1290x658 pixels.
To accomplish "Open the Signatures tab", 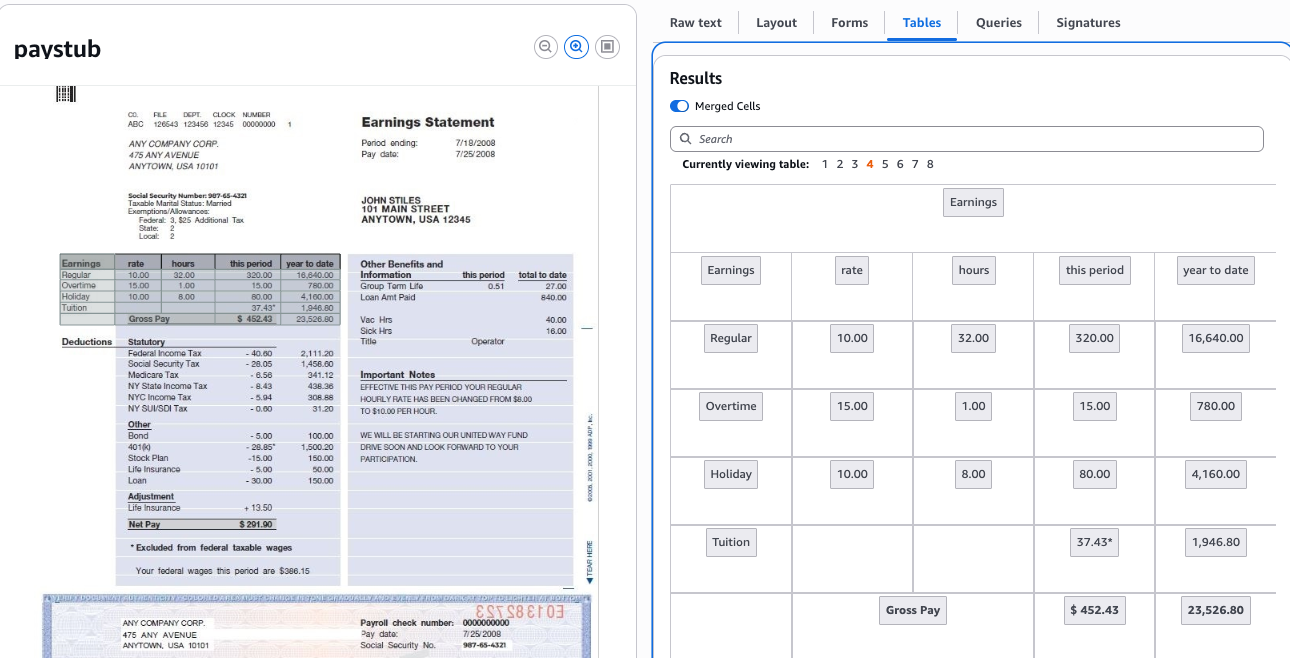I will tap(1088, 23).
